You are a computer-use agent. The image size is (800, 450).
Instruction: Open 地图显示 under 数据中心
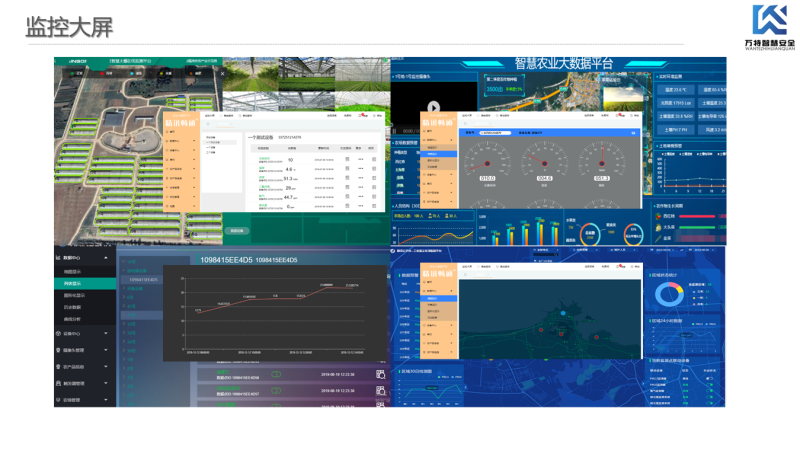74,271
